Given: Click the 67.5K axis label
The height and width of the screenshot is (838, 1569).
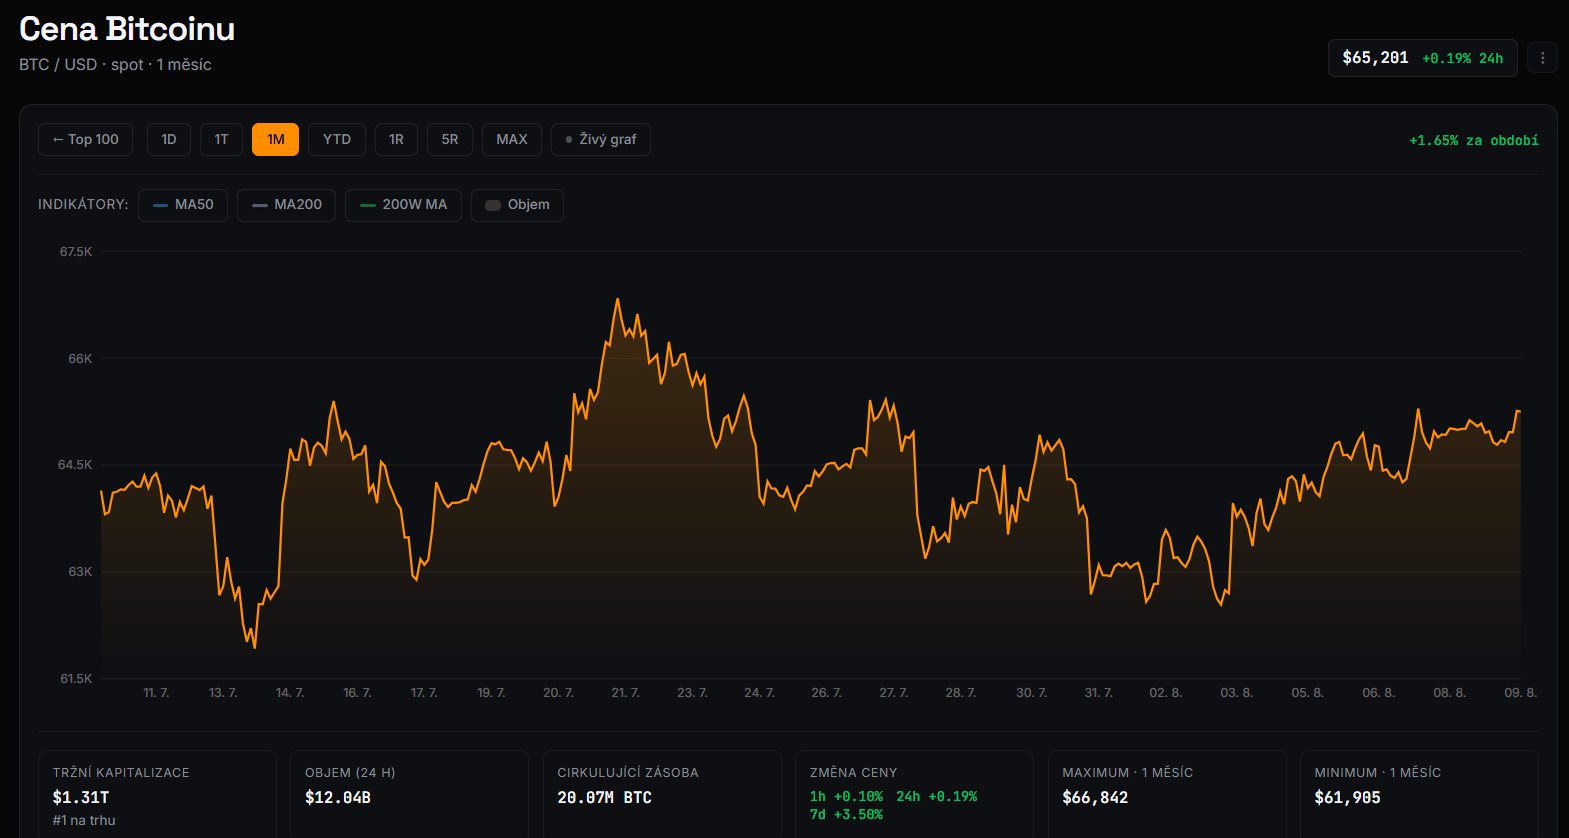Looking at the screenshot, I should (x=76, y=252).
